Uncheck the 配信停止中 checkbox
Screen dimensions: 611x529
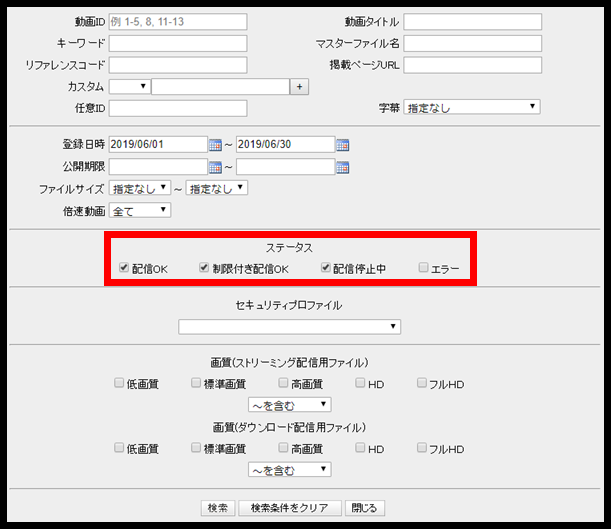coord(325,267)
